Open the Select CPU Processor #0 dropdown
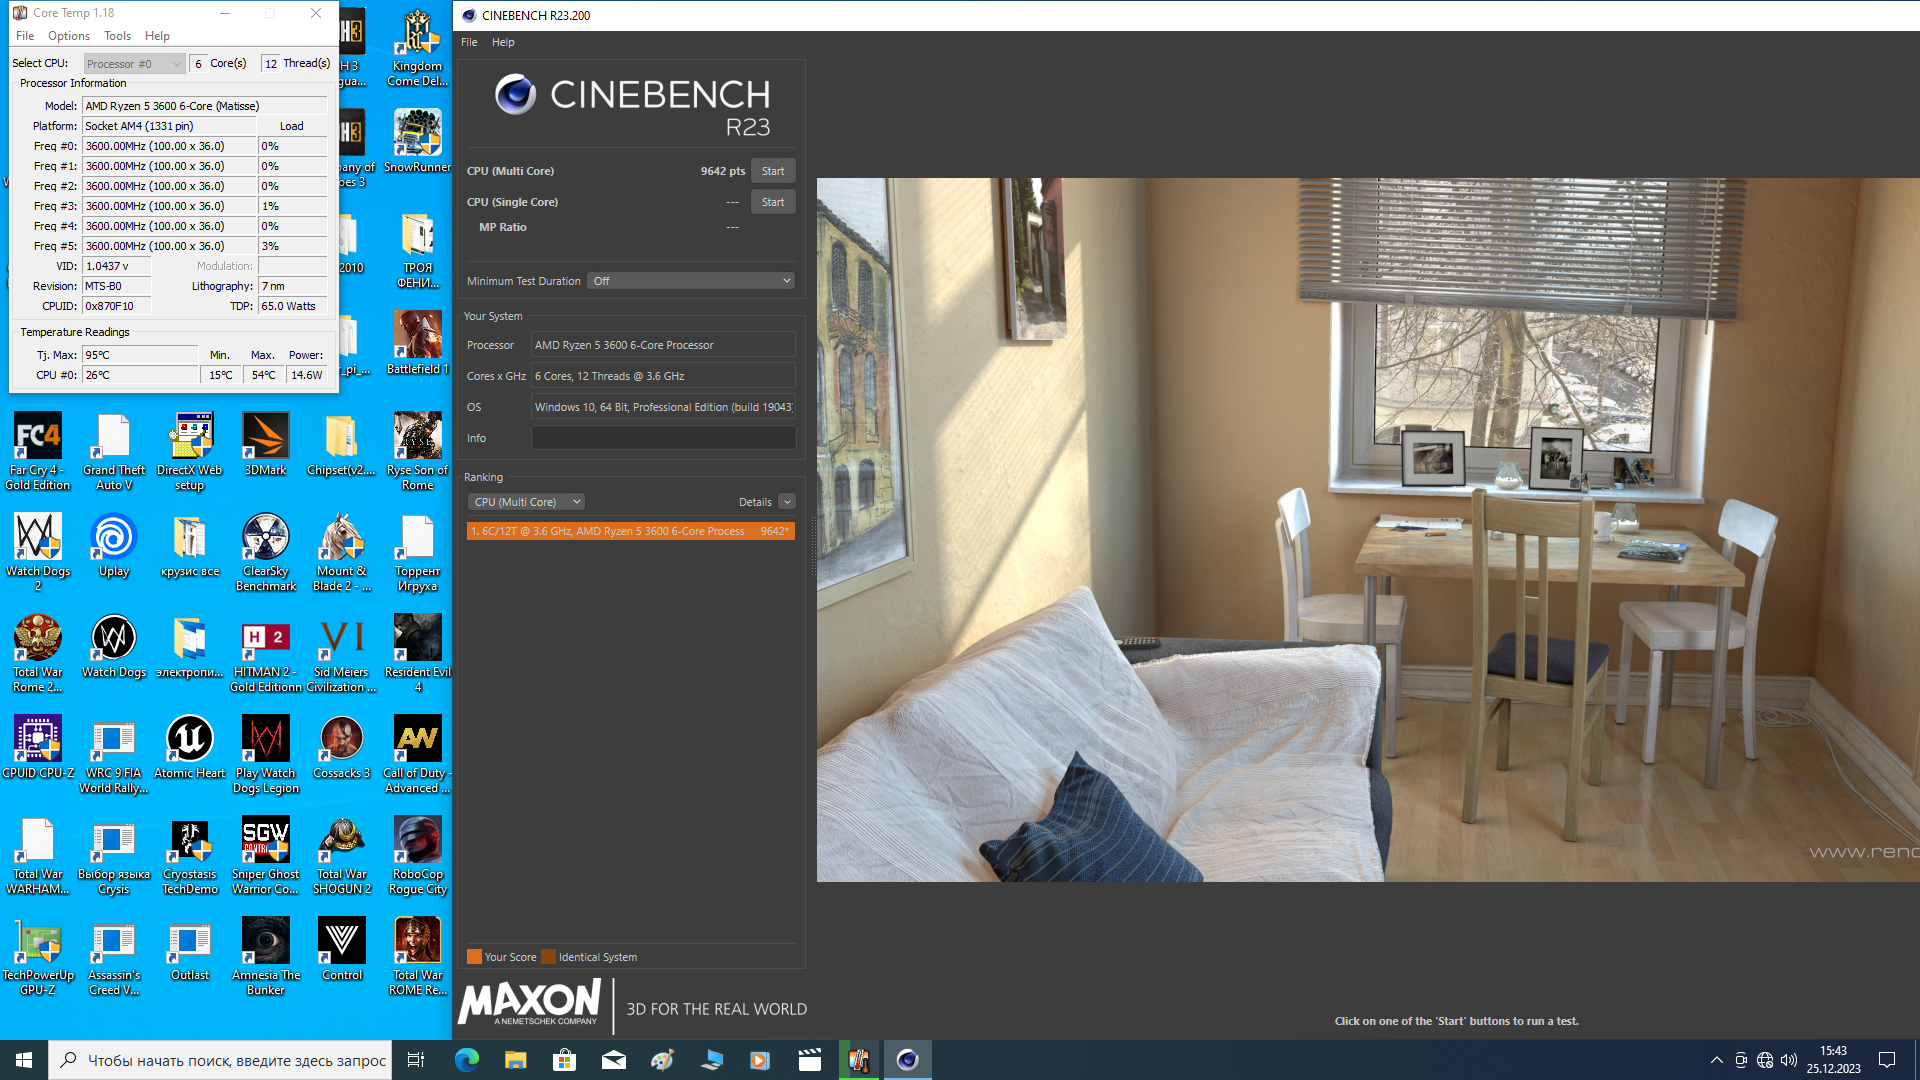 pyautogui.click(x=134, y=64)
